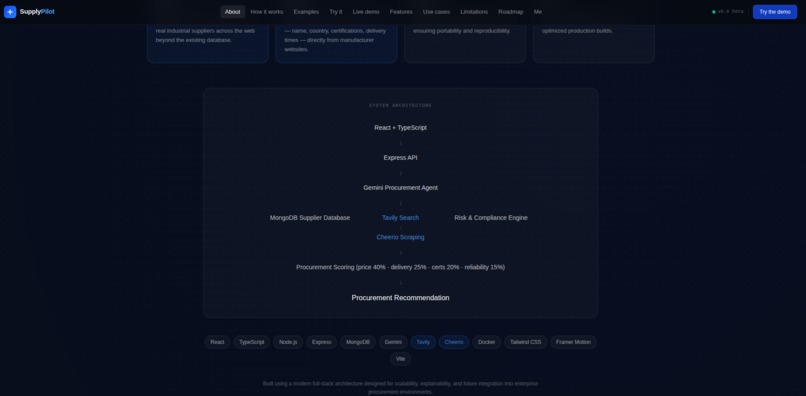Click the Gemini tech chip
The image size is (806, 396).
coord(393,342)
